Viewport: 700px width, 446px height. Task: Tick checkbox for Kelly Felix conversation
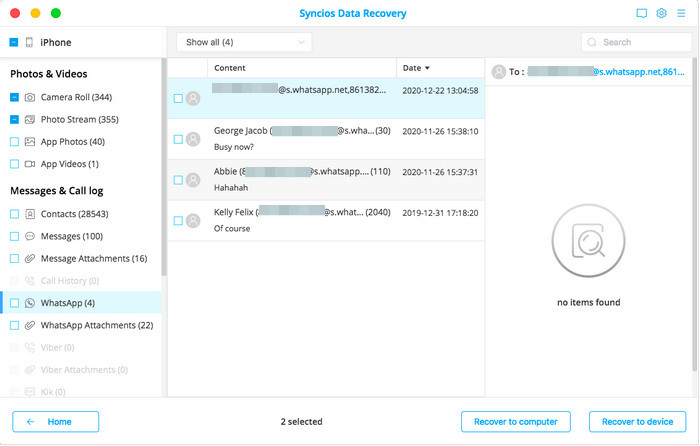point(178,221)
